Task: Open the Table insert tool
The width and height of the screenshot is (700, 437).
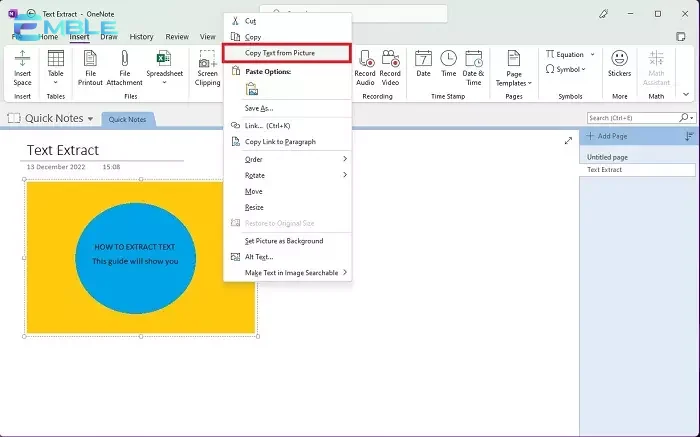Action: tap(56, 67)
